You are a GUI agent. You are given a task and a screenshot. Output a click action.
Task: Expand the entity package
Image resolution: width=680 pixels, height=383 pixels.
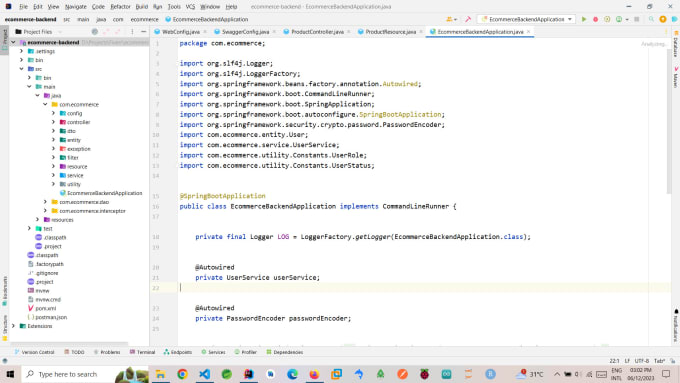tap(53, 140)
